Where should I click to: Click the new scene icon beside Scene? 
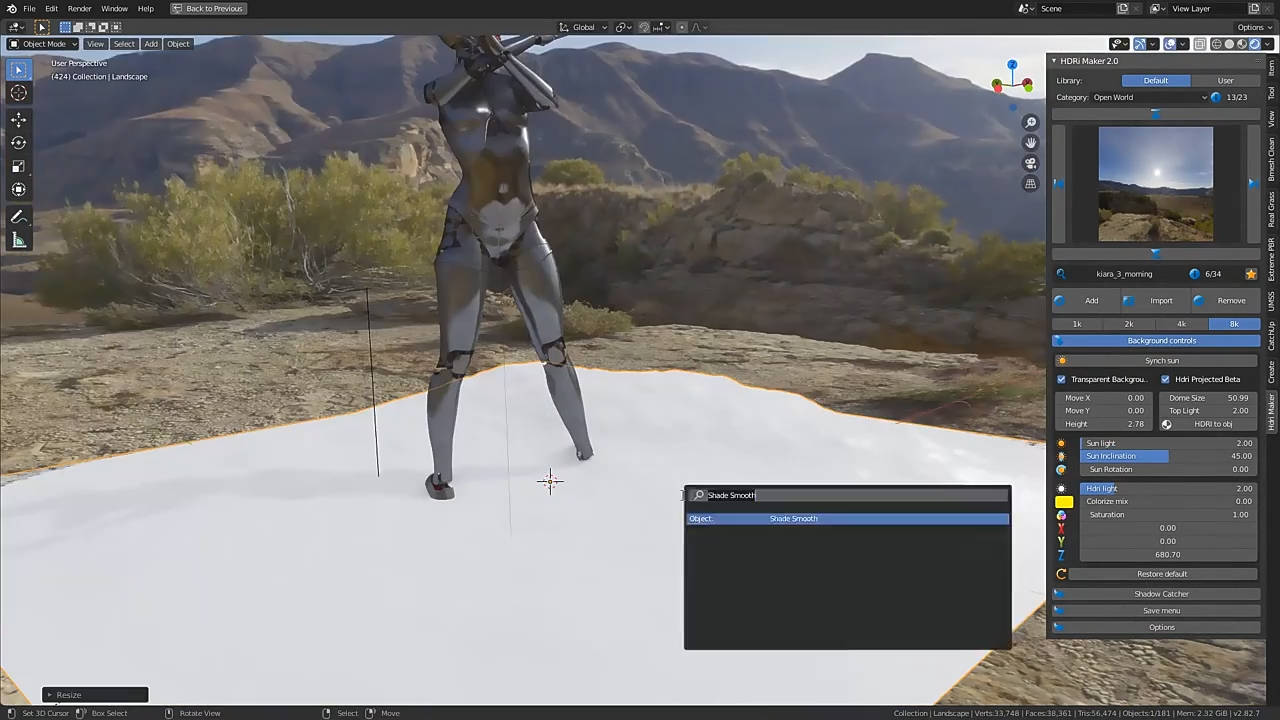(1123, 9)
